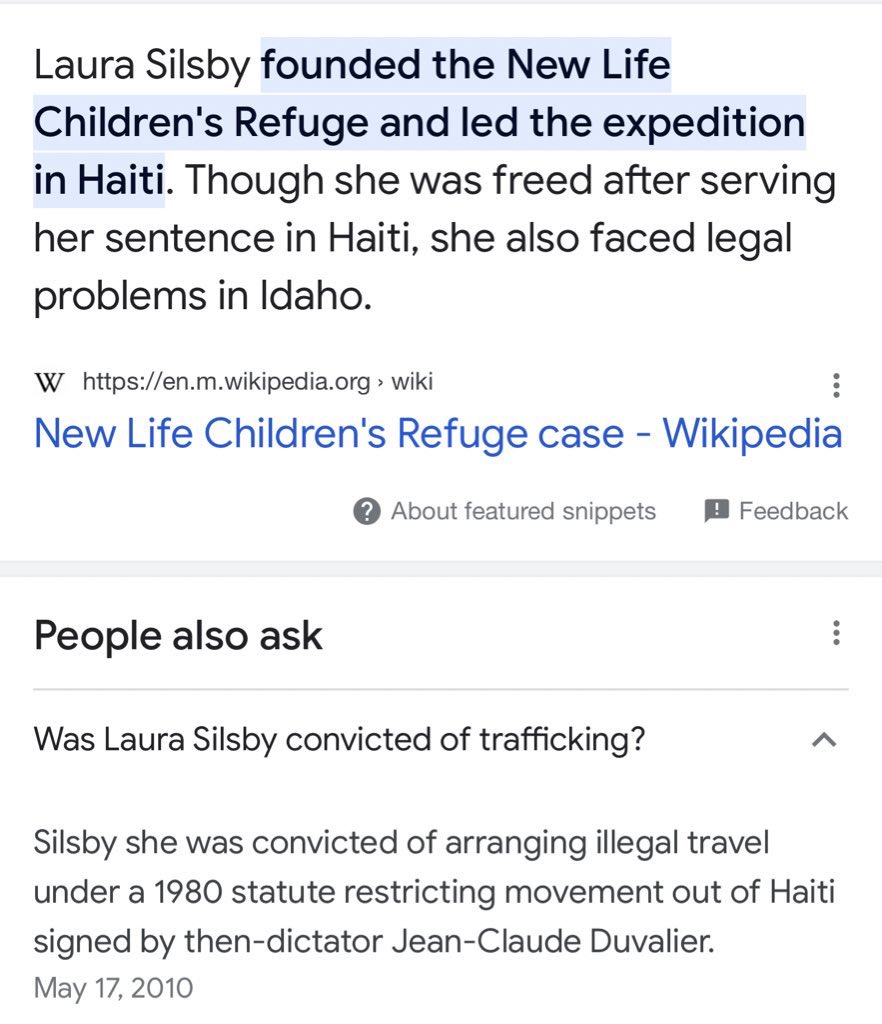
Task: Click the Wikipedia W favicon
Action: [x=49, y=382]
